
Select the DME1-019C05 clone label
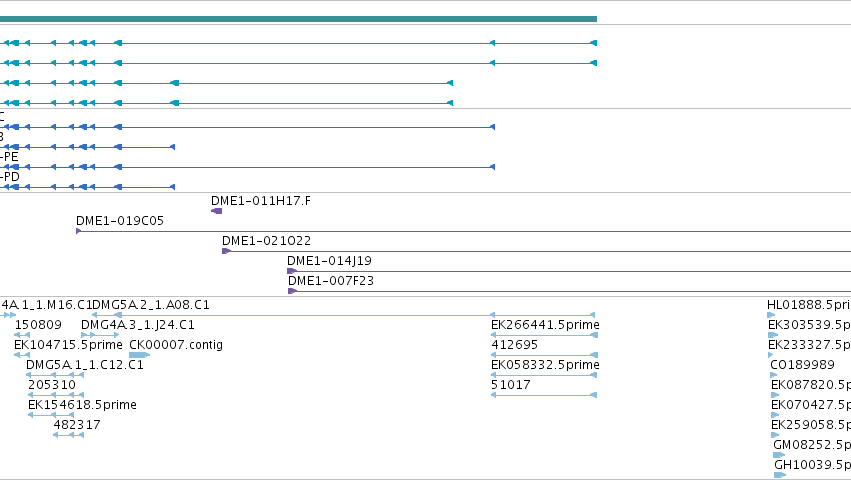120,221
